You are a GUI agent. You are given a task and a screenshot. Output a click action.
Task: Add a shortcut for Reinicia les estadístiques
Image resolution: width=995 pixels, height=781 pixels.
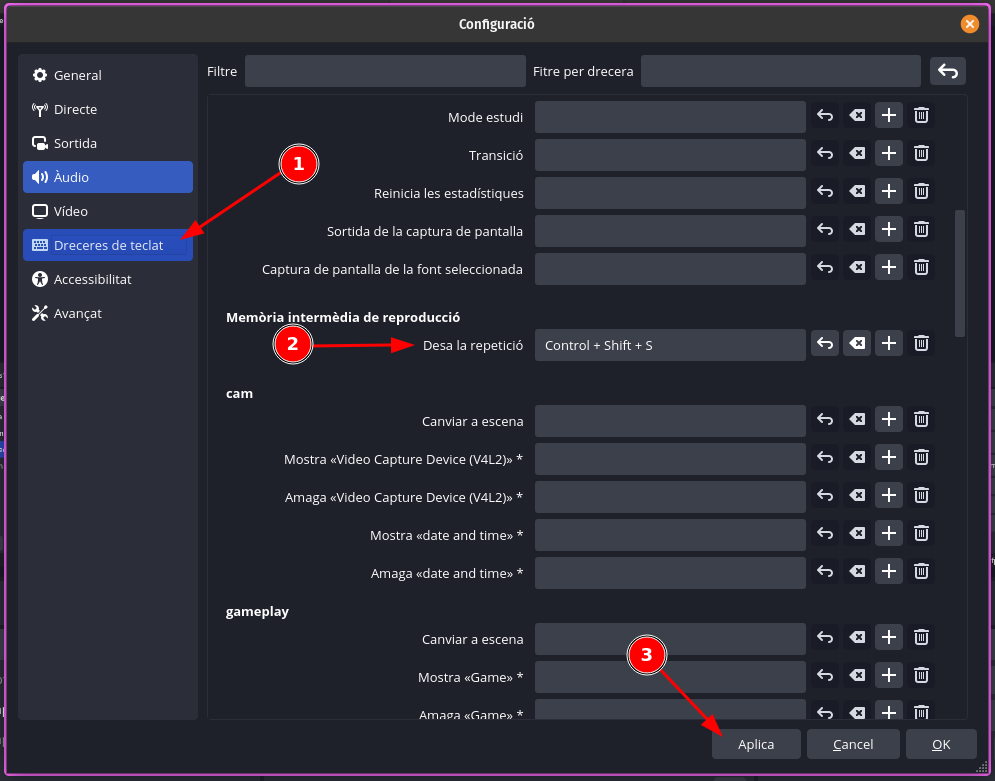click(889, 192)
